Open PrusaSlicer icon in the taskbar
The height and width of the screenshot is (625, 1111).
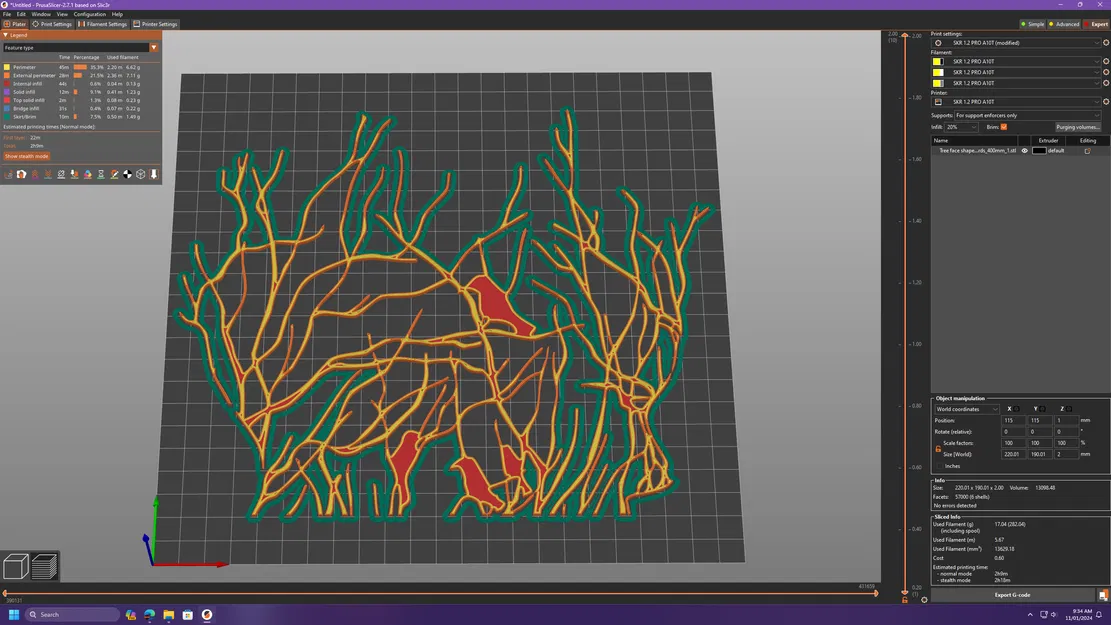point(207,614)
